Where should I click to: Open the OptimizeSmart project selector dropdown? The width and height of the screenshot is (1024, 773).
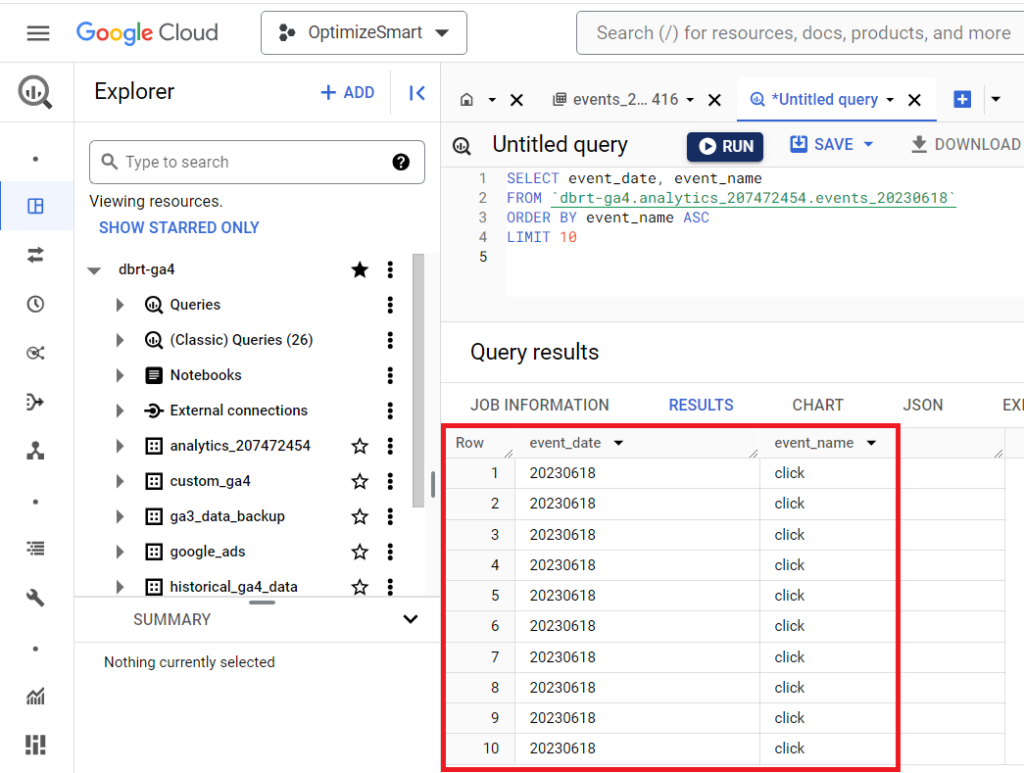click(x=364, y=33)
